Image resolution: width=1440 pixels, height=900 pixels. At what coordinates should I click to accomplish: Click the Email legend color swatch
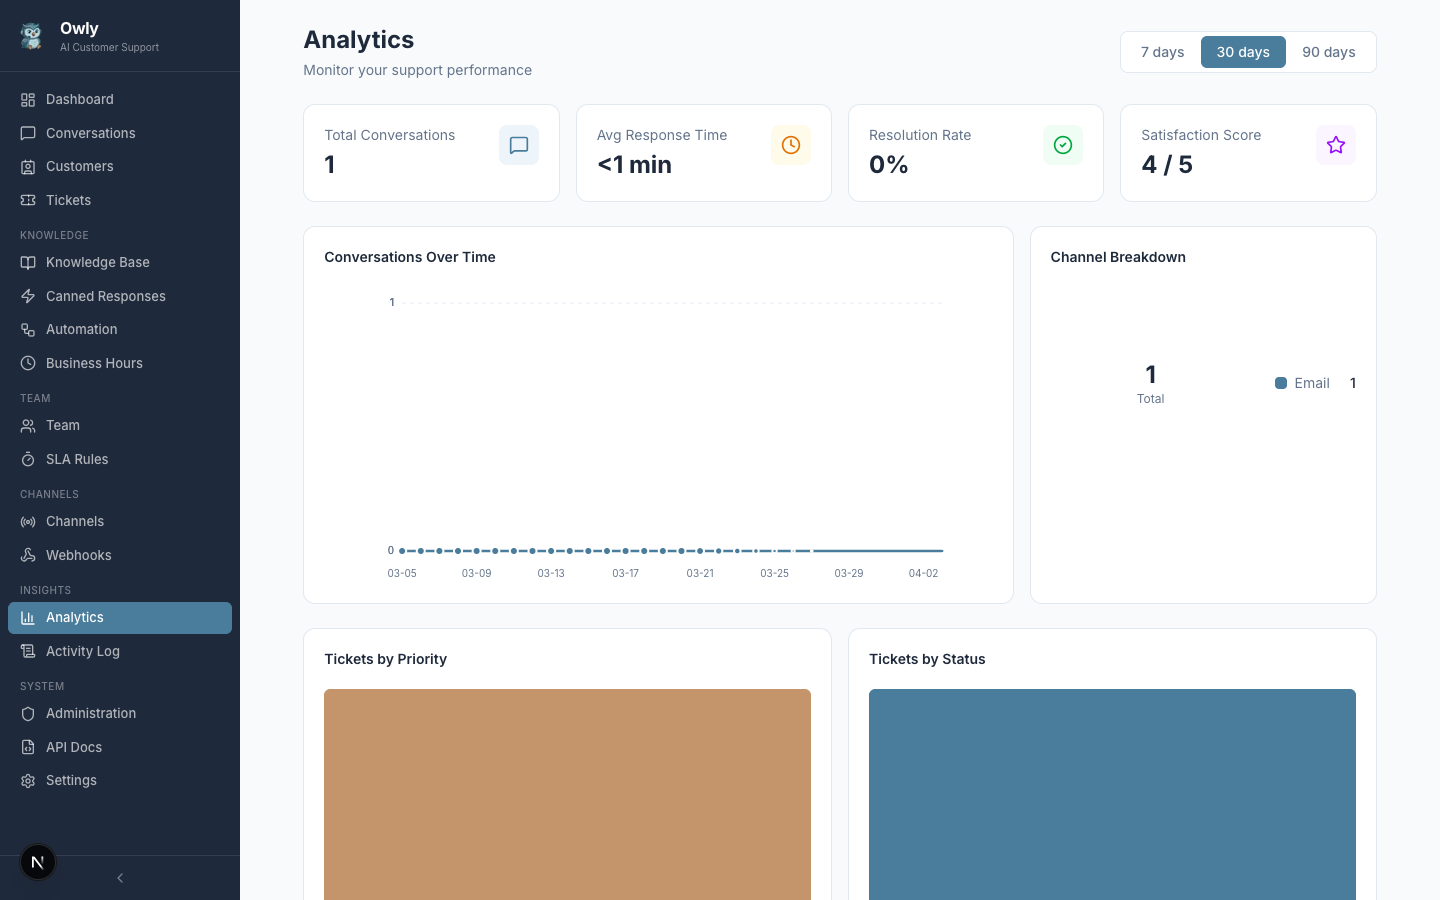(x=1281, y=383)
